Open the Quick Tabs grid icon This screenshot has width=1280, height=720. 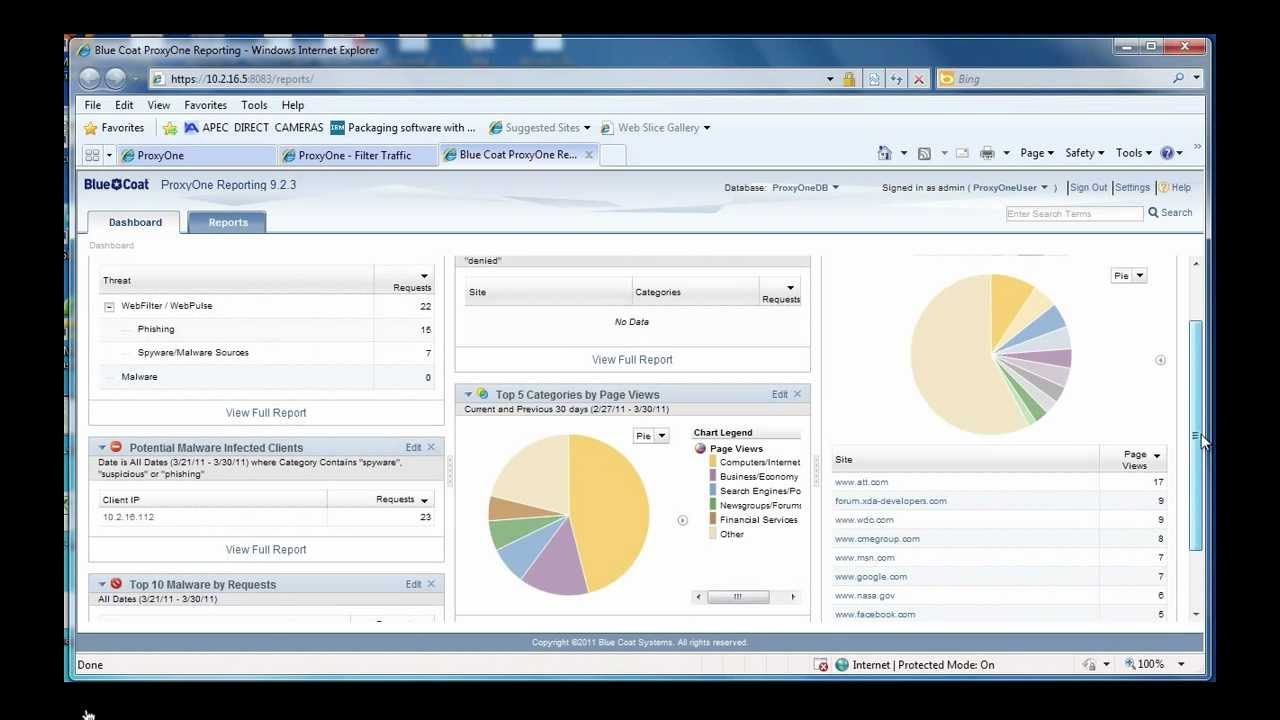click(92, 155)
